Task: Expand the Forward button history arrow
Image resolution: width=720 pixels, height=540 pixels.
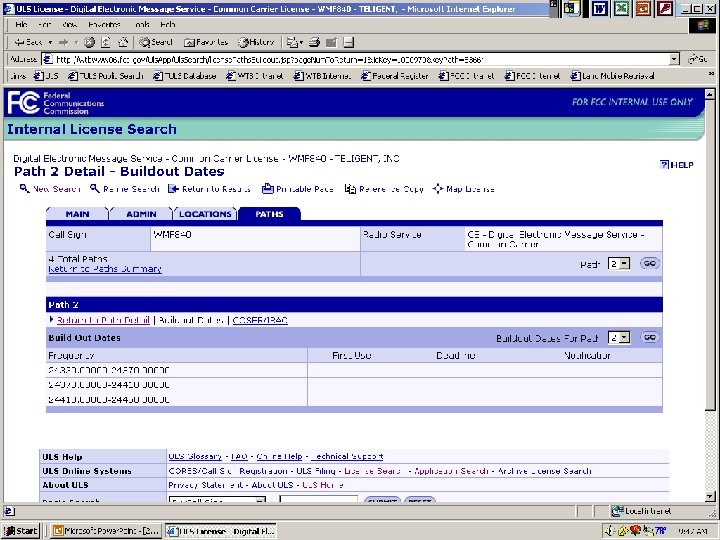Action: click(x=76, y=42)
